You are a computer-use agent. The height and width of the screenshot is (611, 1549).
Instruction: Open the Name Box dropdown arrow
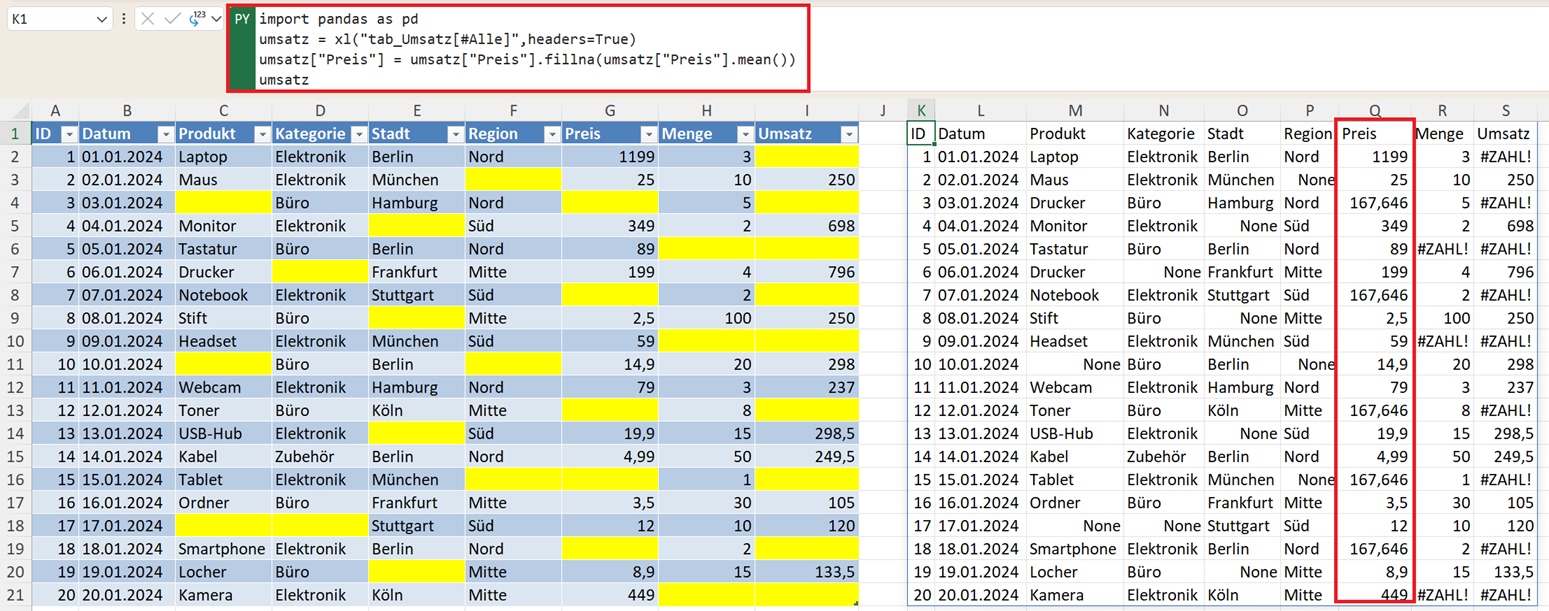click(101, 19)
